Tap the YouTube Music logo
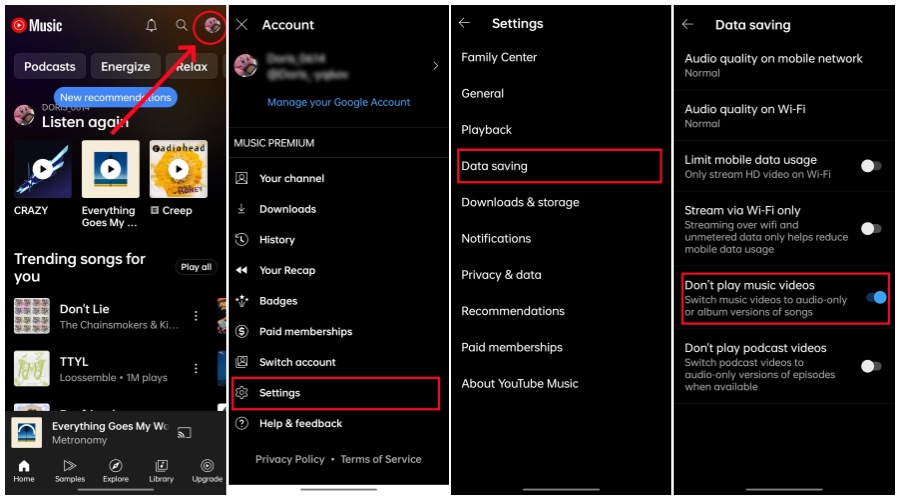The image size is (900, 500). 37,25
